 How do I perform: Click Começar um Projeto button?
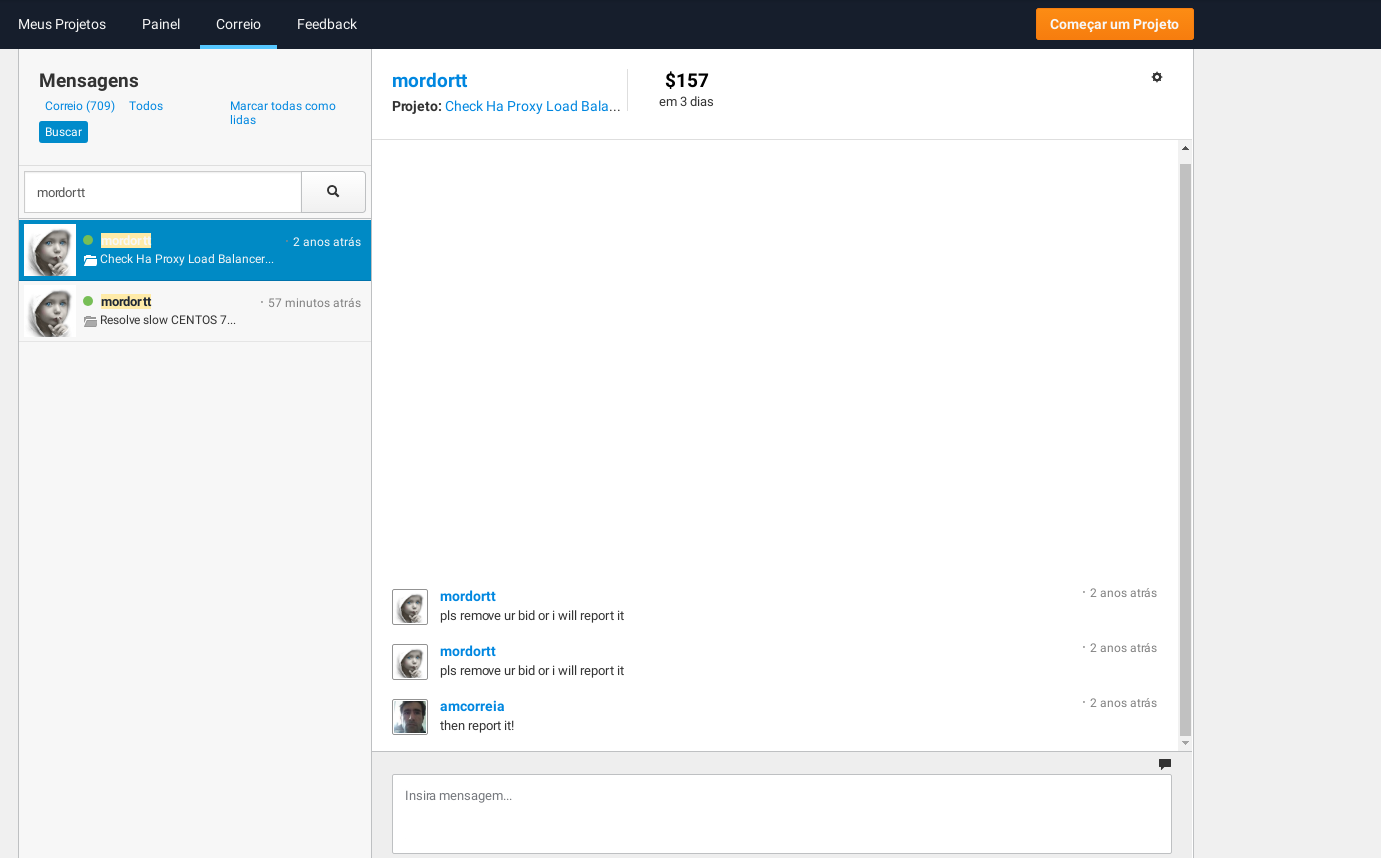(1115, 24)
